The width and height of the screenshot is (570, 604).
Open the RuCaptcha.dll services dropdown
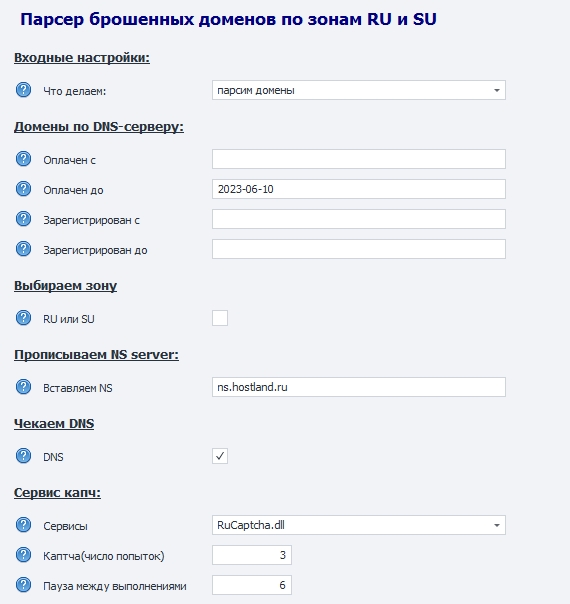pyautogui.click(x=359, y=525)
